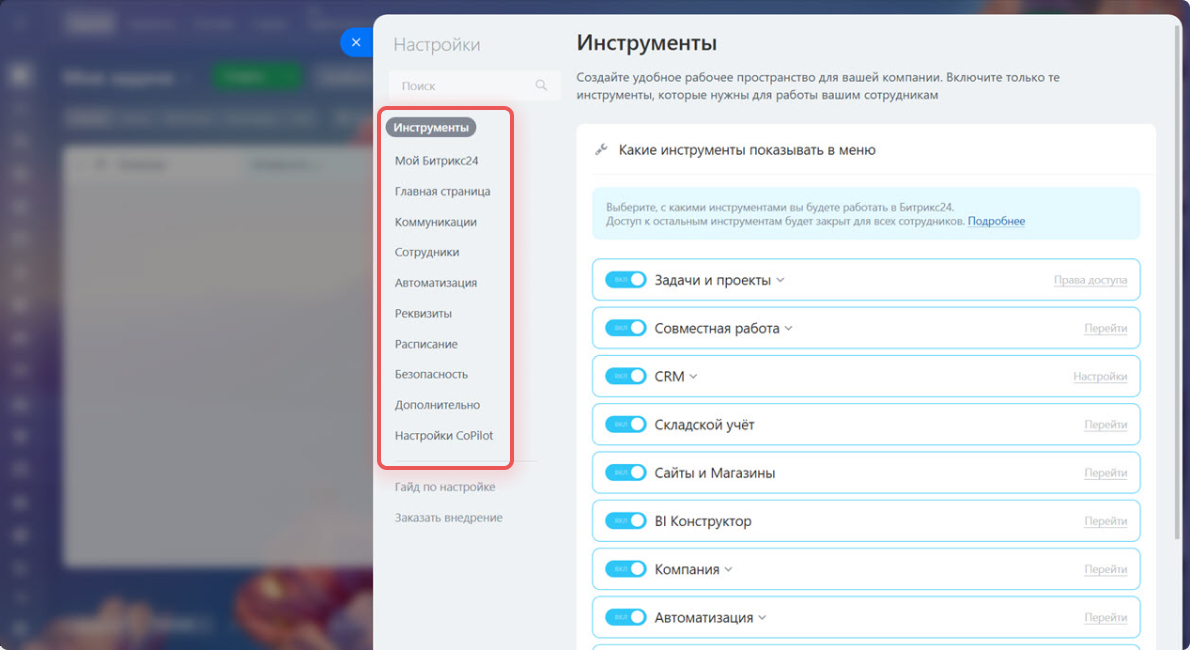Open the Расписание section
The image size is (1190, 650).
[x=426, y=344]
